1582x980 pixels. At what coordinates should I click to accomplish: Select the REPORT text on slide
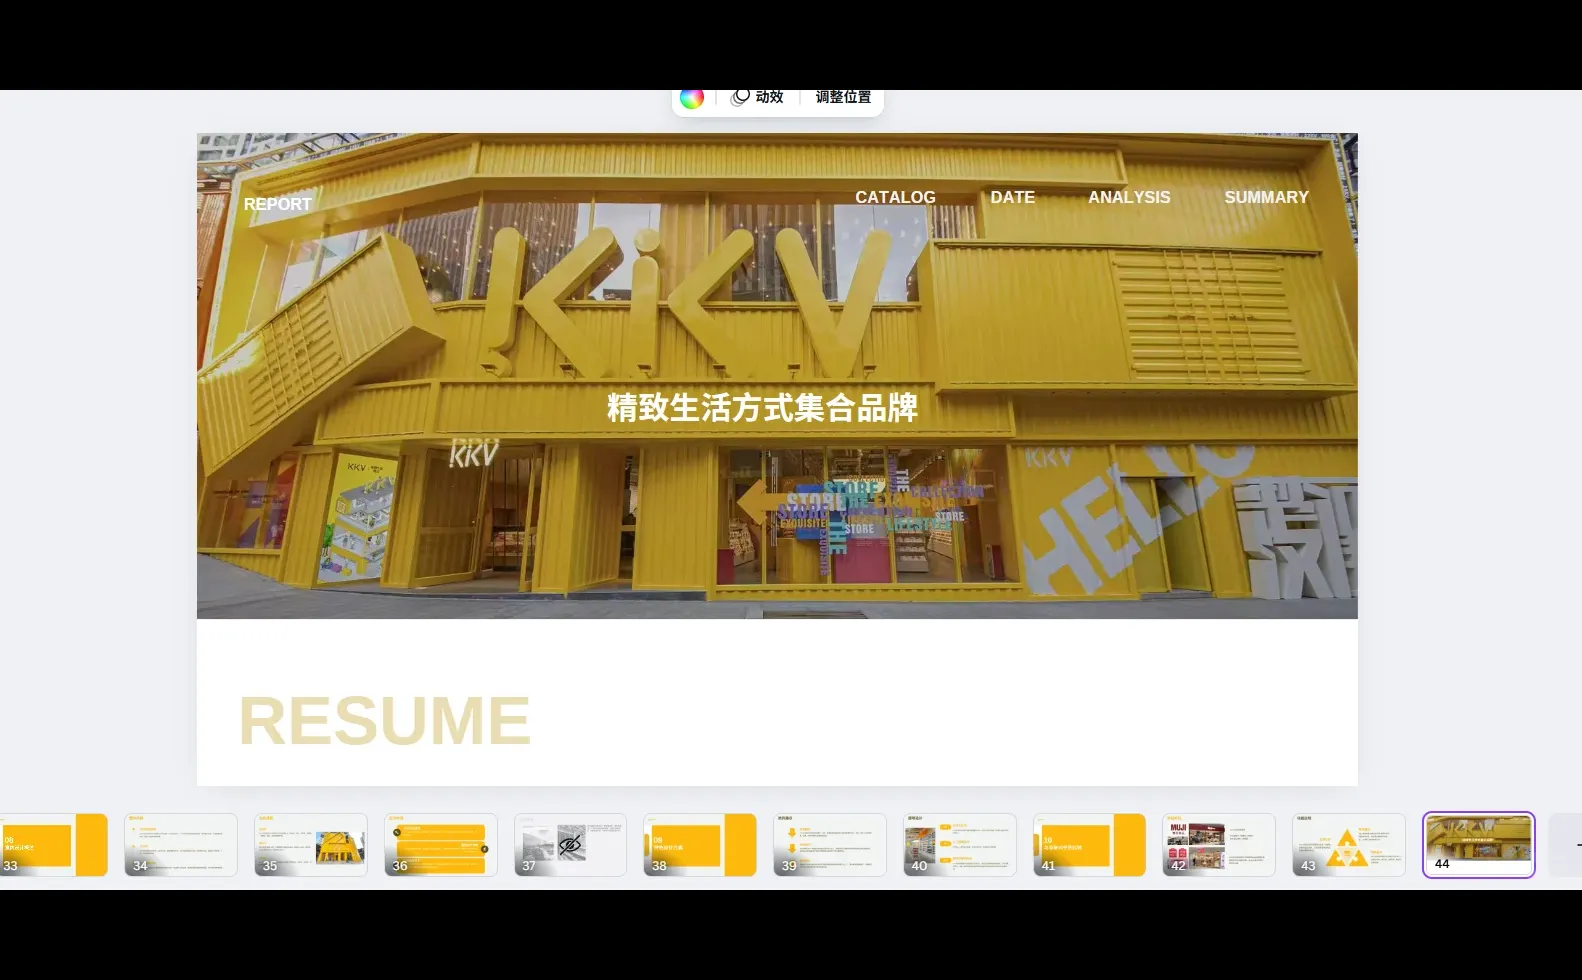pos(278,204)
